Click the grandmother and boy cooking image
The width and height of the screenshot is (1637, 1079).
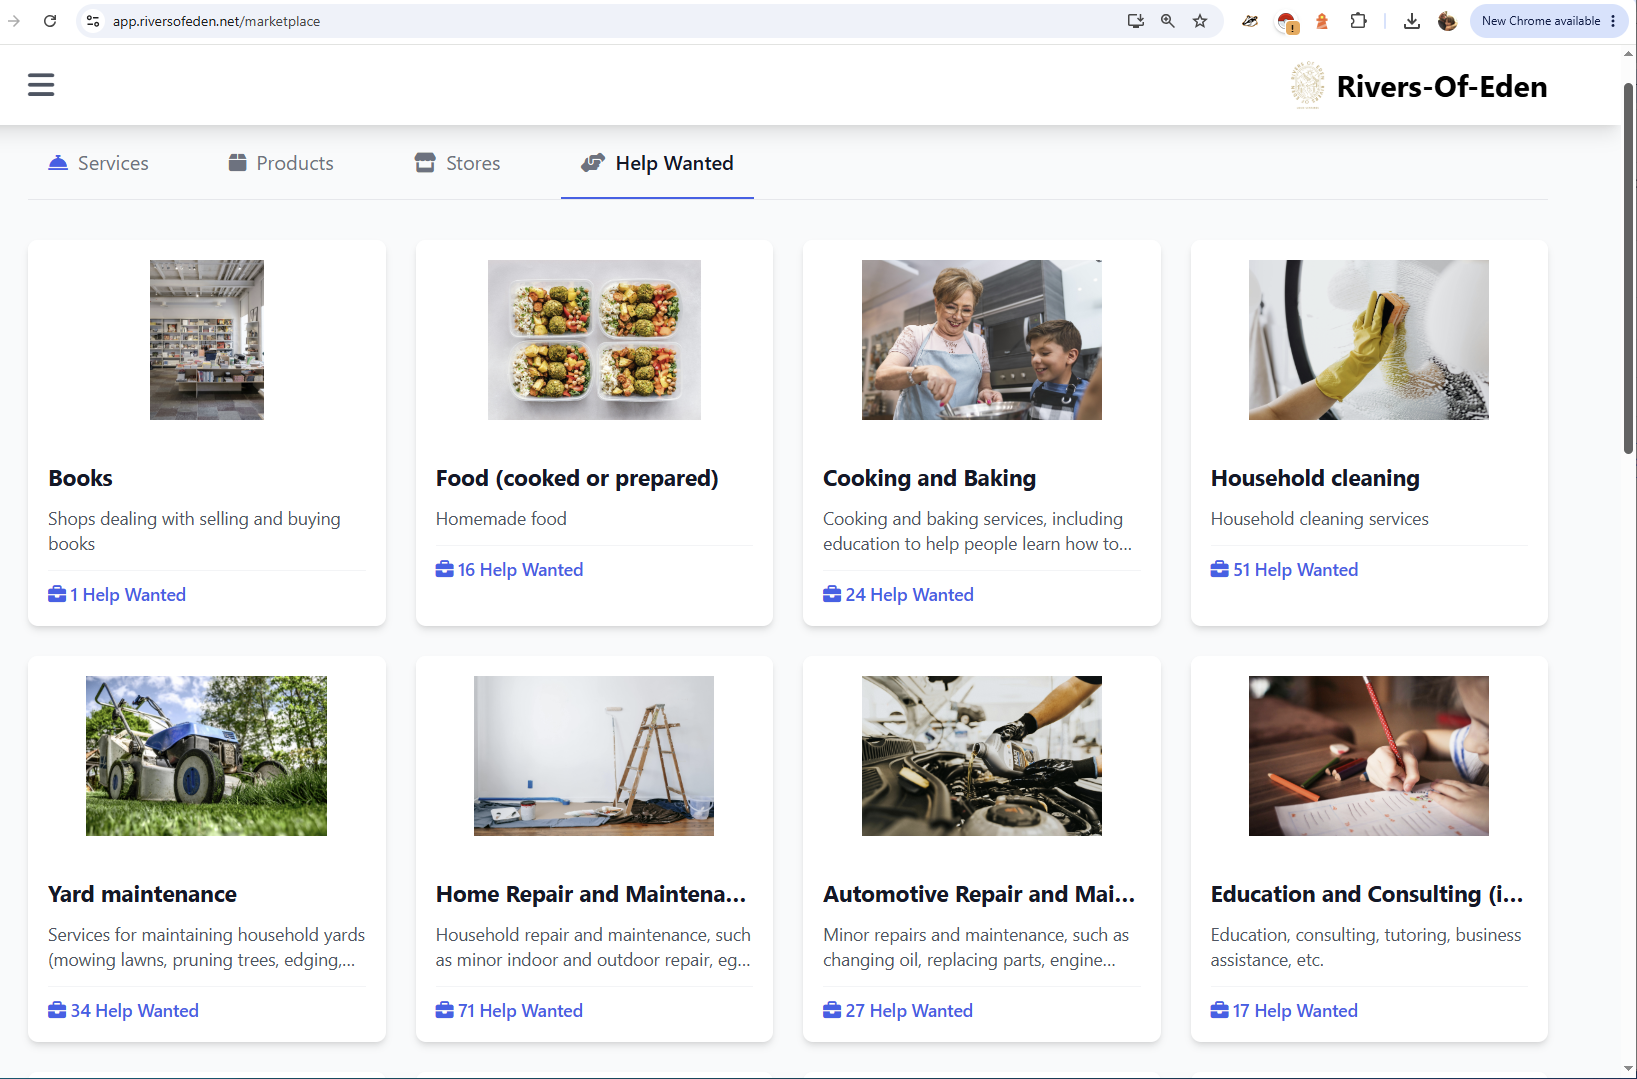point(982,340)
